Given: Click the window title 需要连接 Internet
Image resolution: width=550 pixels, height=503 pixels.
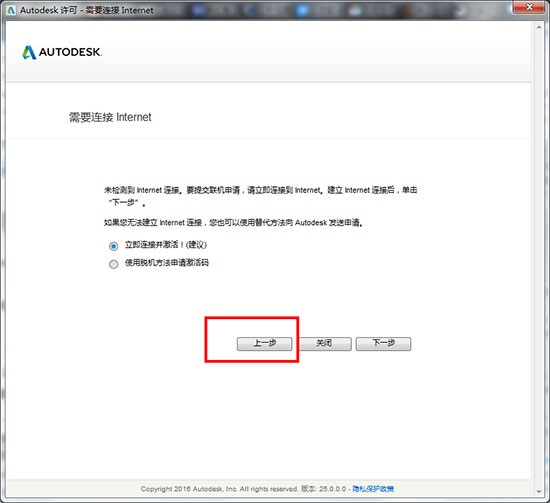Looking at the screenshot, I should (120, 11).
